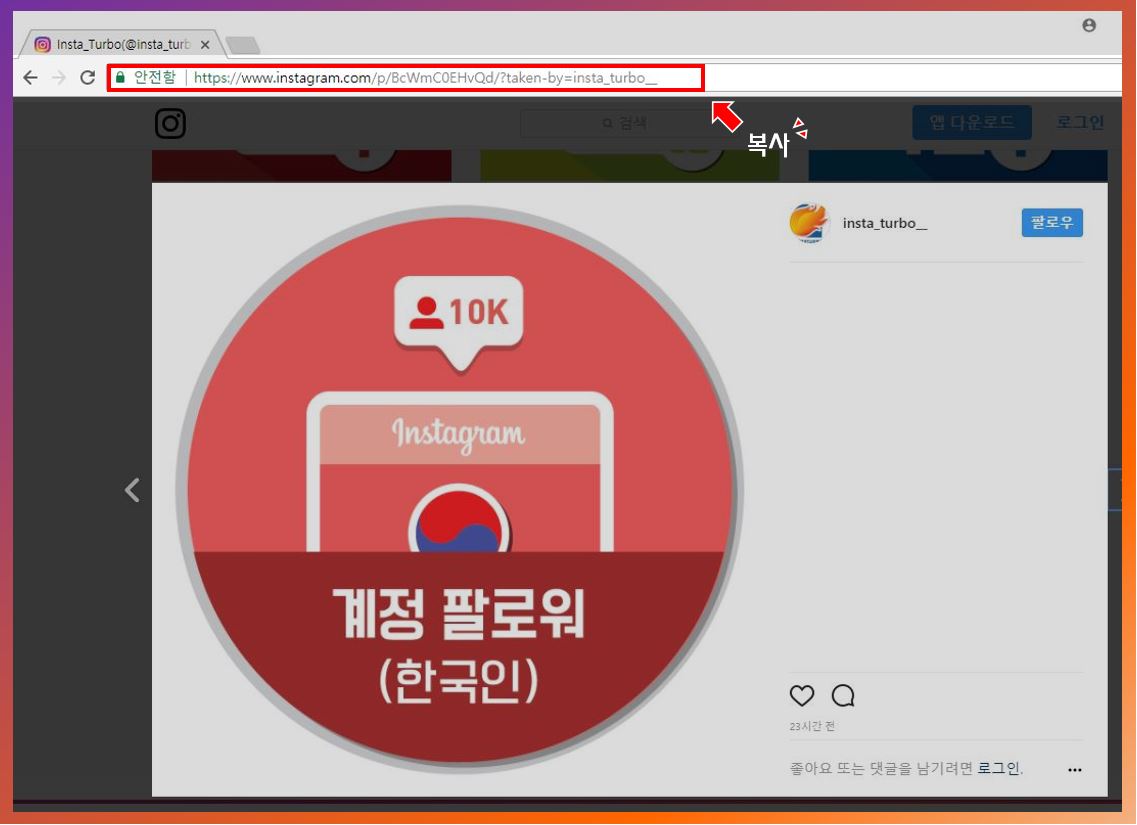The width and height of the screenshot is (1137, 825).
Task: Click the 앱 다운로드 button
Action: (972, 123)
